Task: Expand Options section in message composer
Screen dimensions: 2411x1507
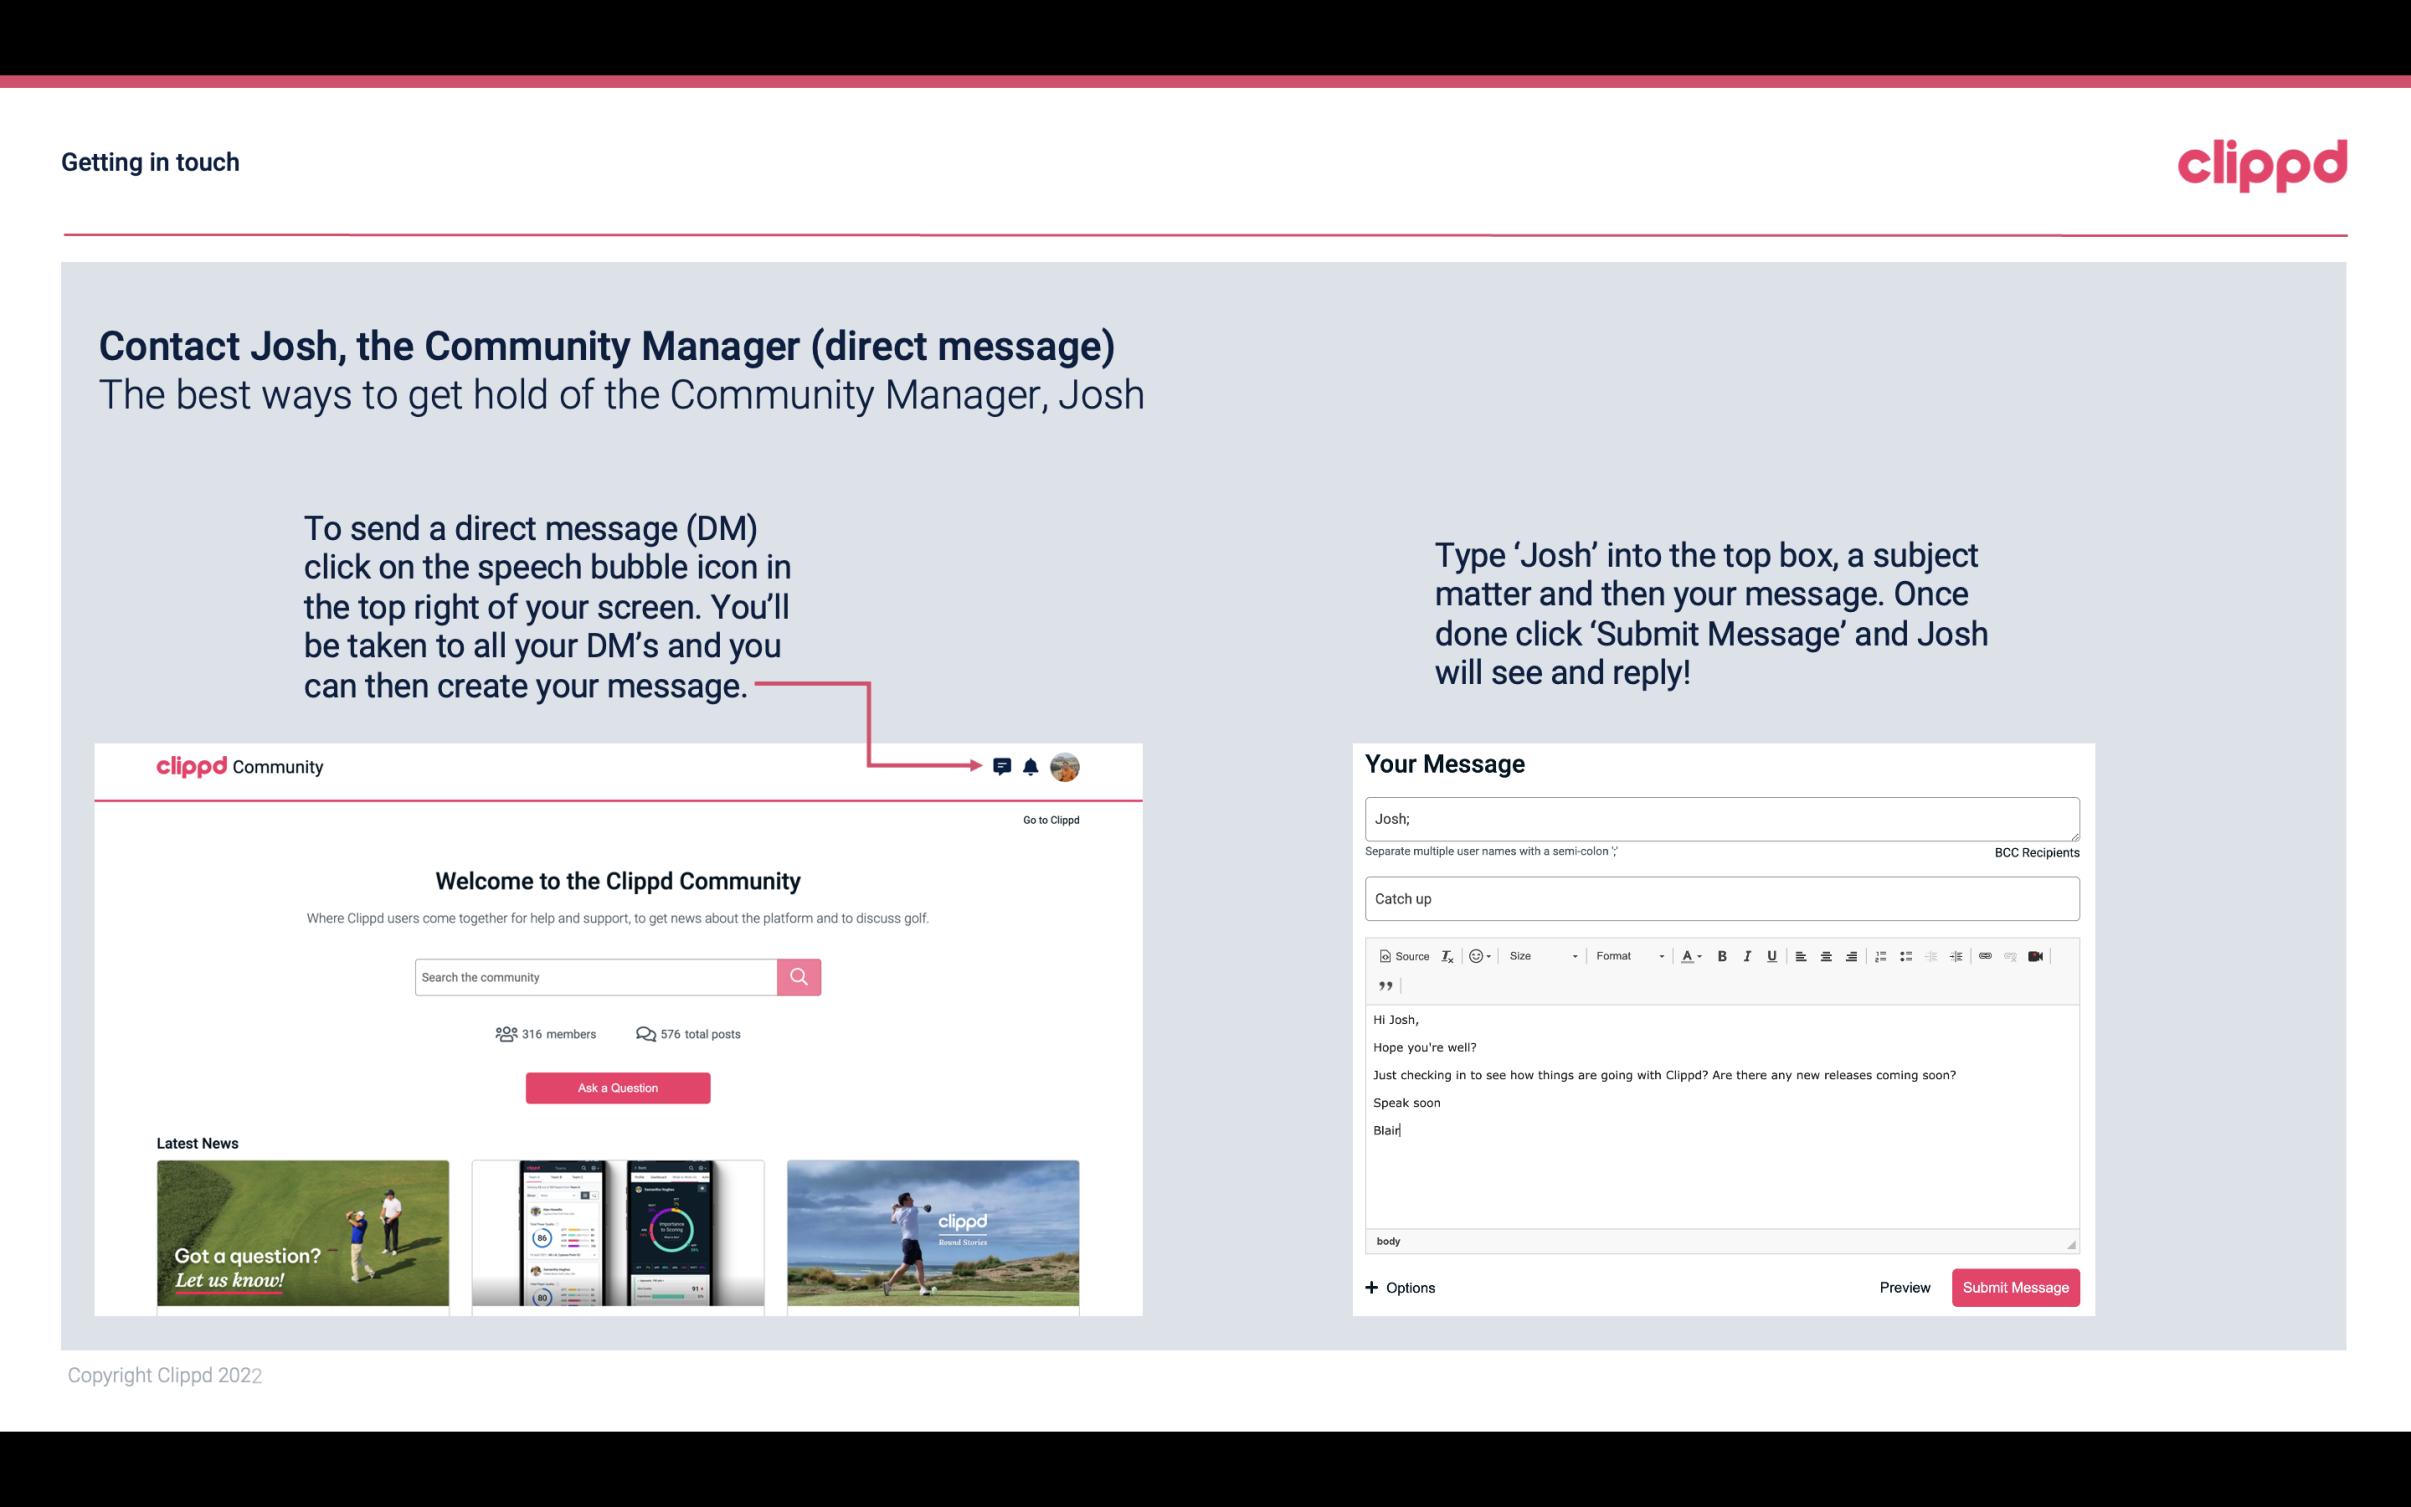Action: [1399, 1287]
